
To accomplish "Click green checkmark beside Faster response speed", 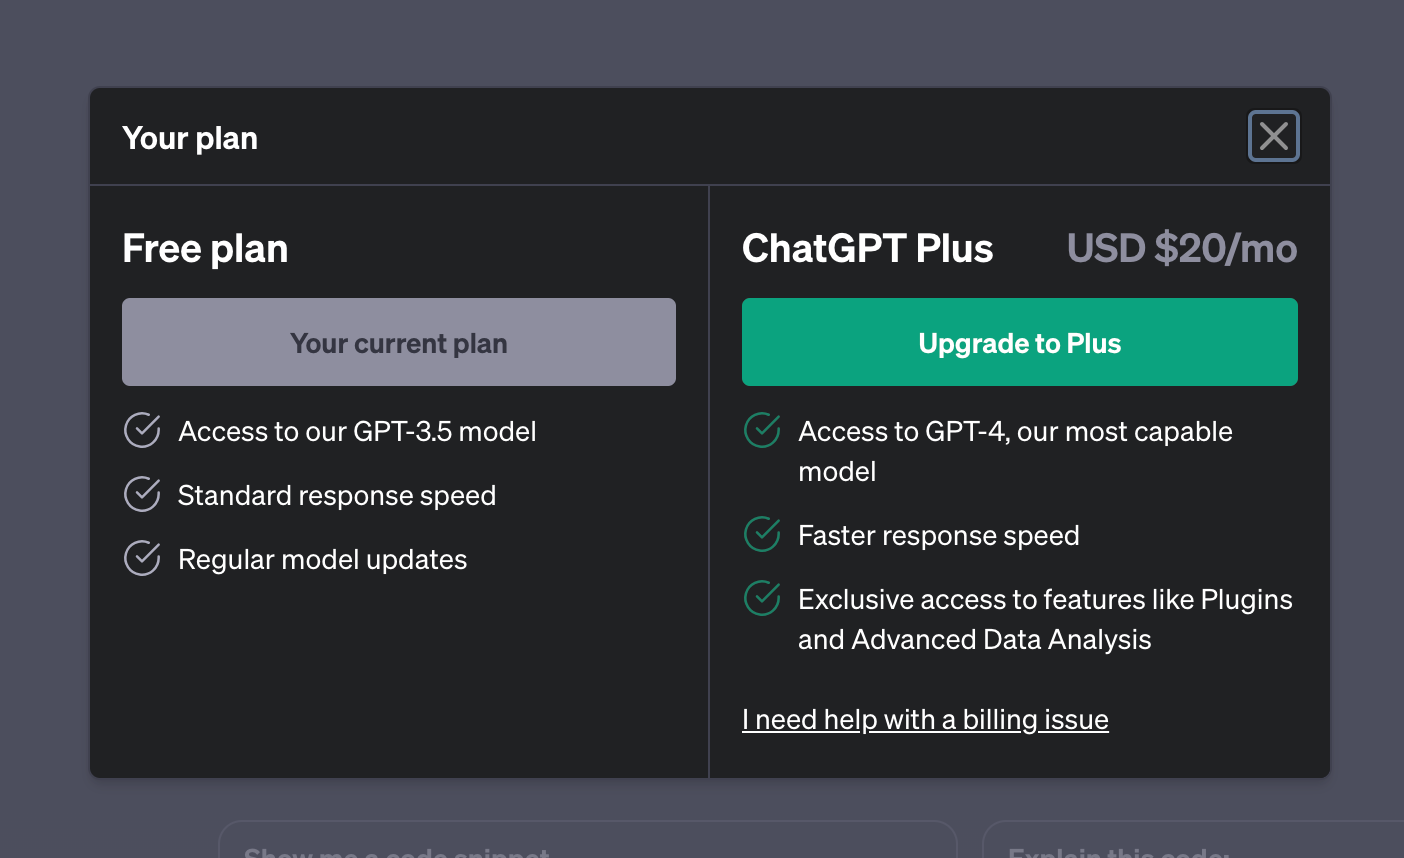I will click(x=762, y=534).
